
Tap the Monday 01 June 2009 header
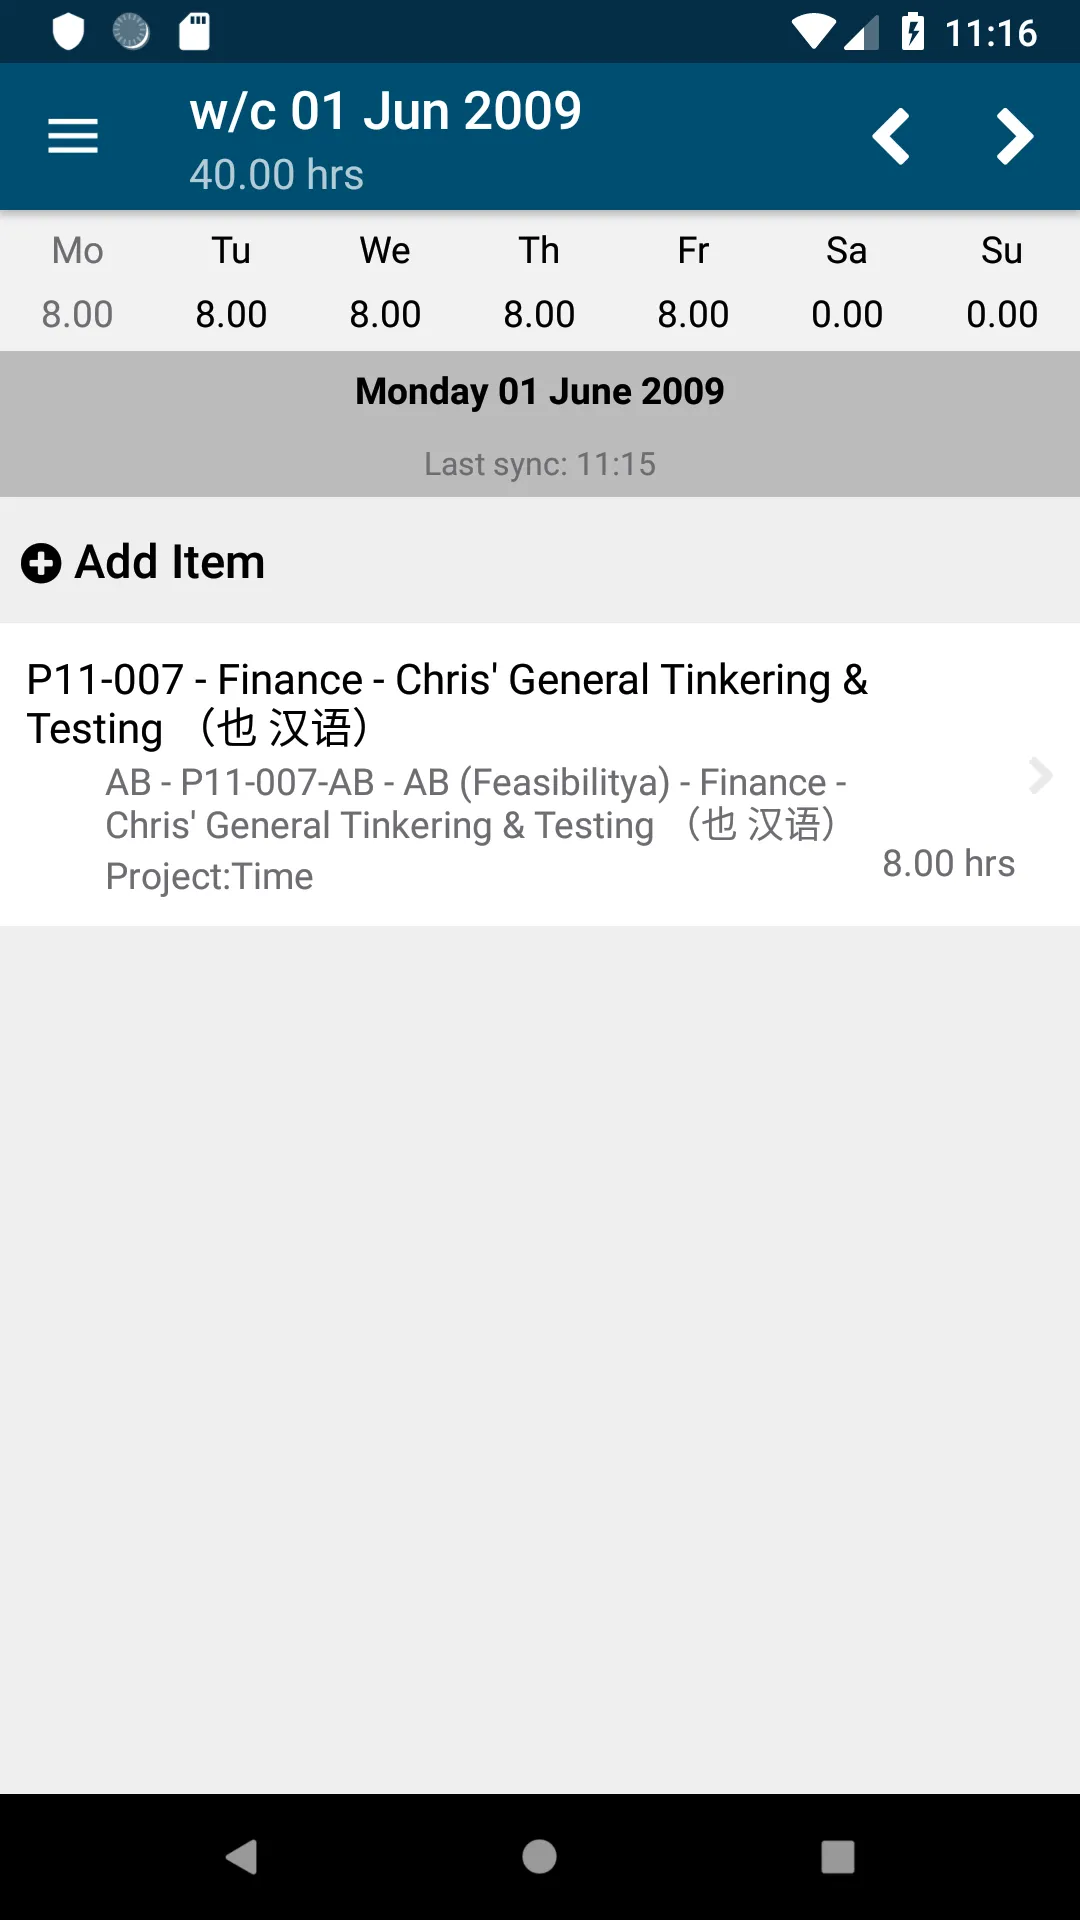(540, 391)
